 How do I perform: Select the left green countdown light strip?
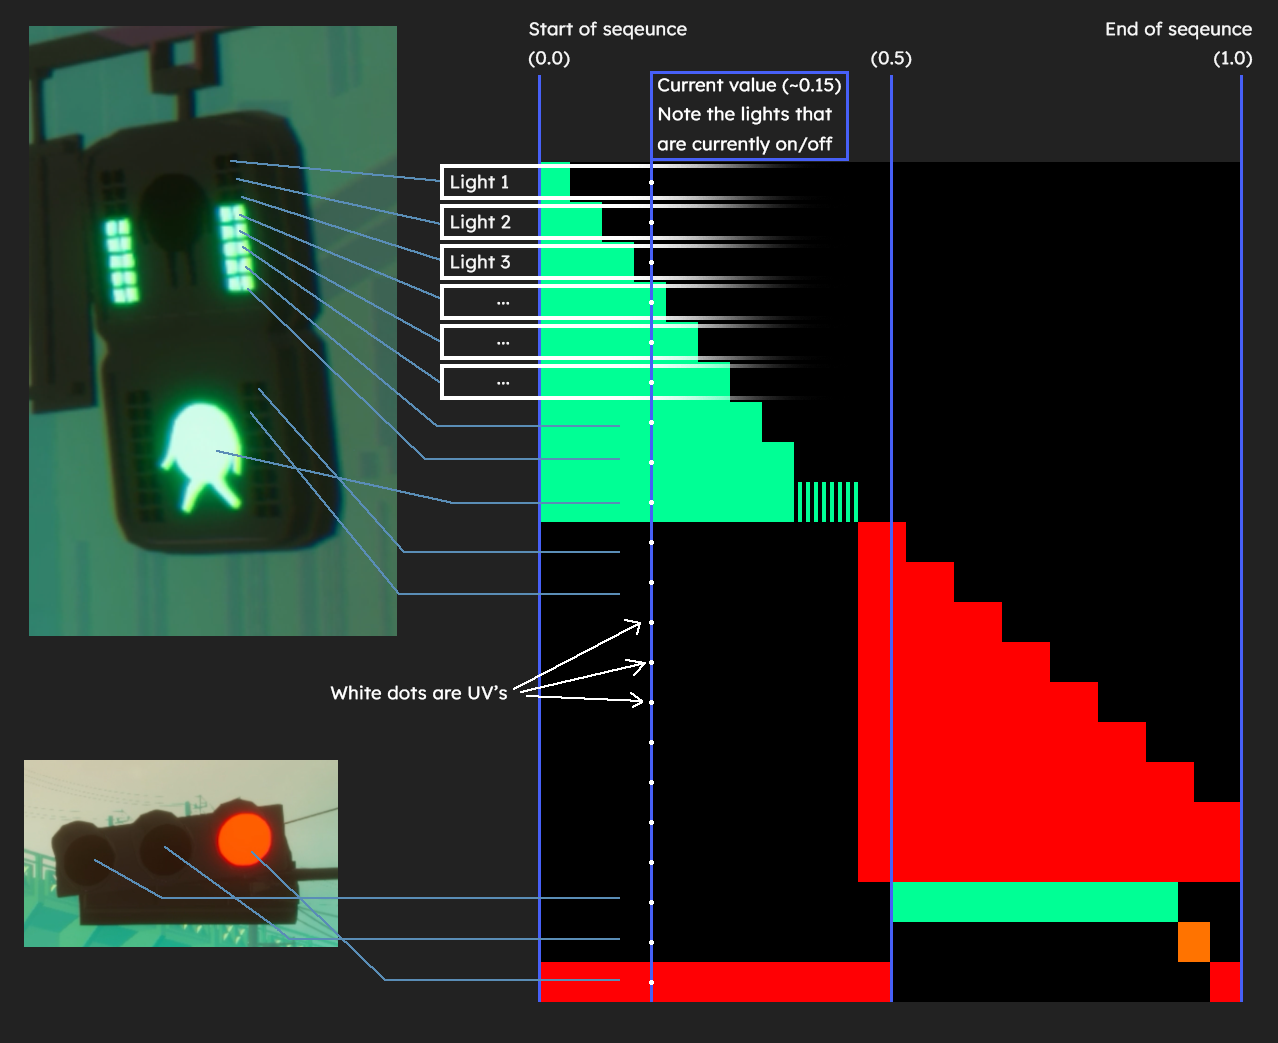[x=121, y=260]
